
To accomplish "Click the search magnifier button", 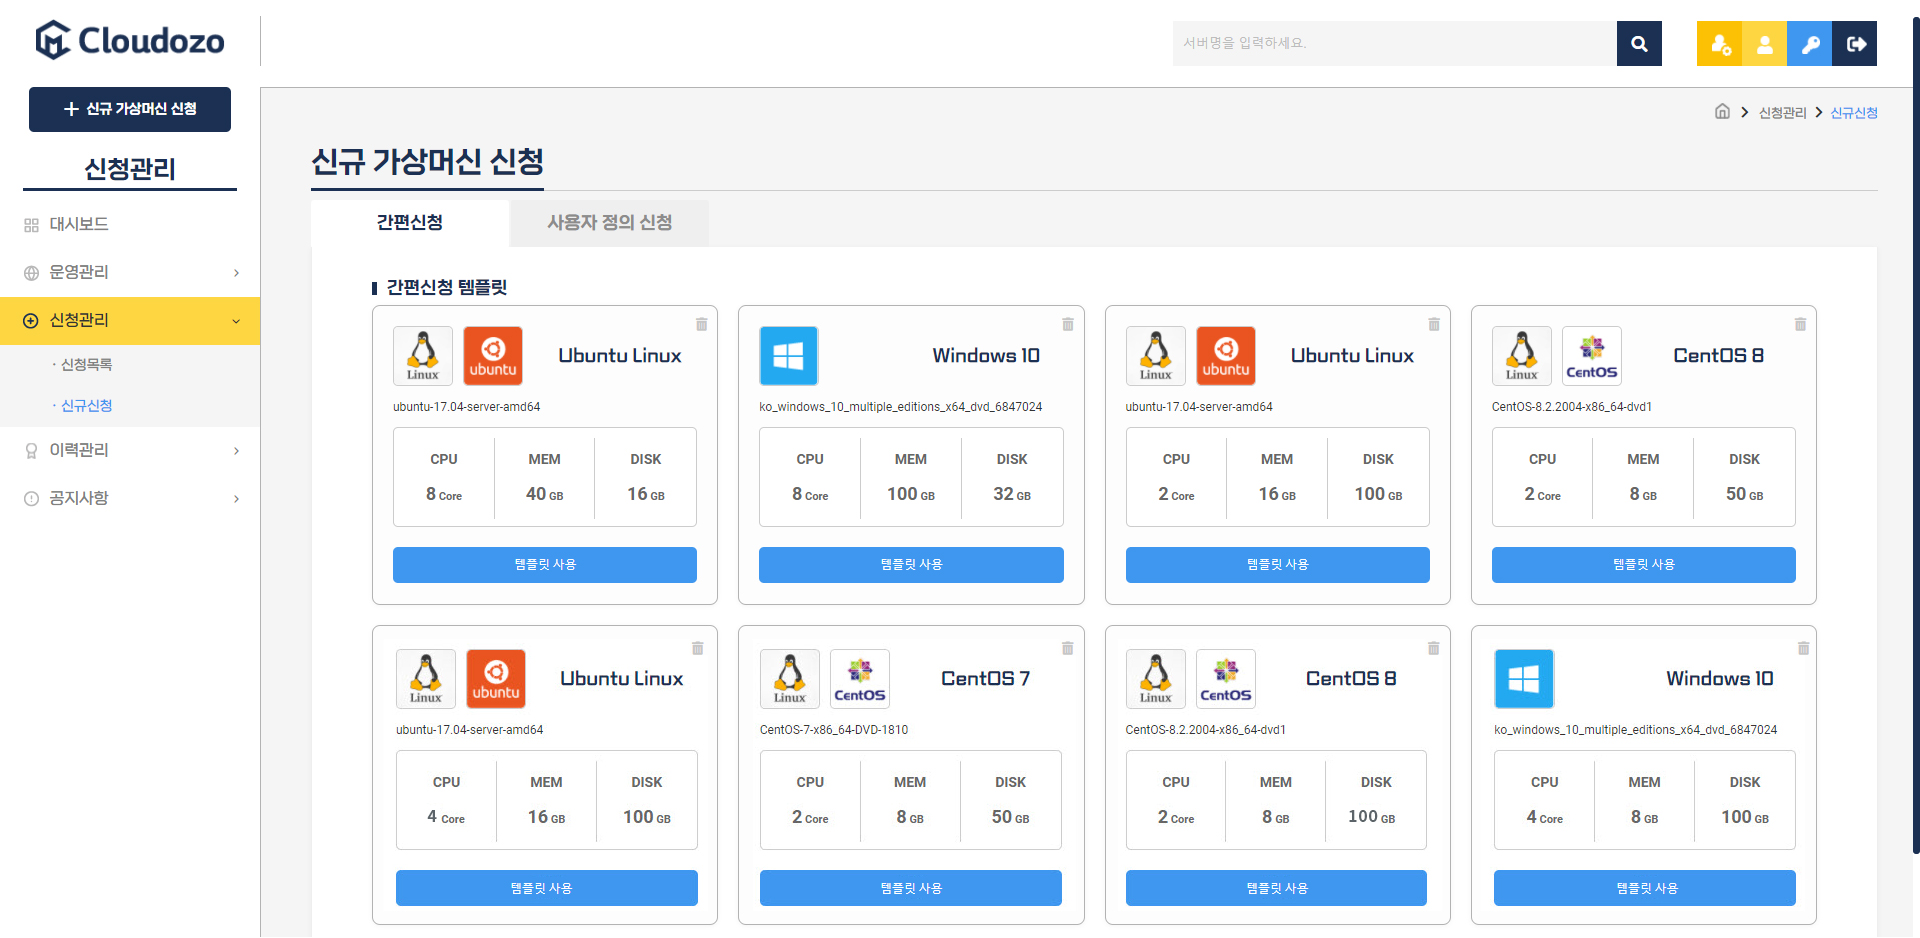I will (1638, 44).
